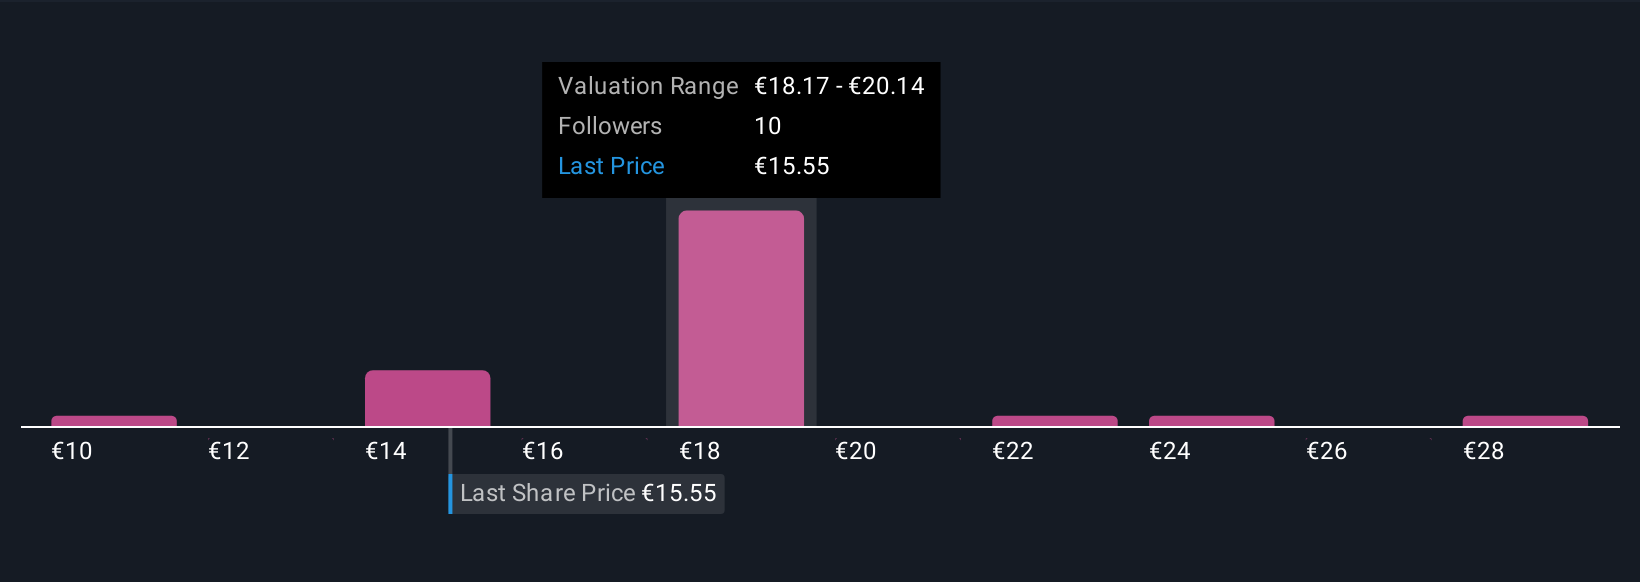The image size is (1640, 582).
Task: Click the Valuation Range label in tooltip
Action: (648, 86)
